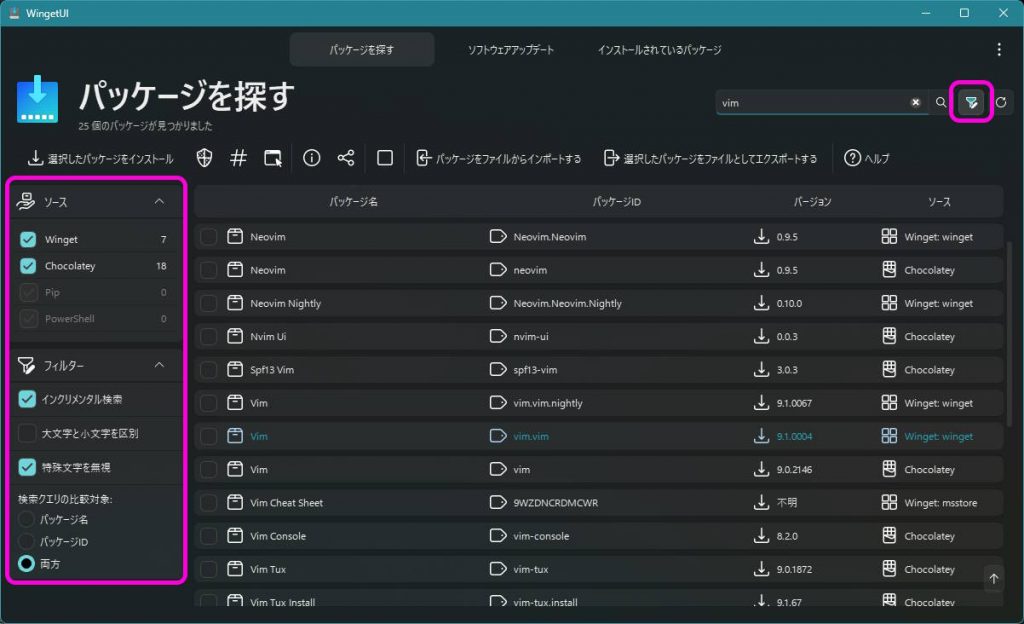Uncheck the Winget source checkbox
The image size is (1024, 624).
[28, 240]
